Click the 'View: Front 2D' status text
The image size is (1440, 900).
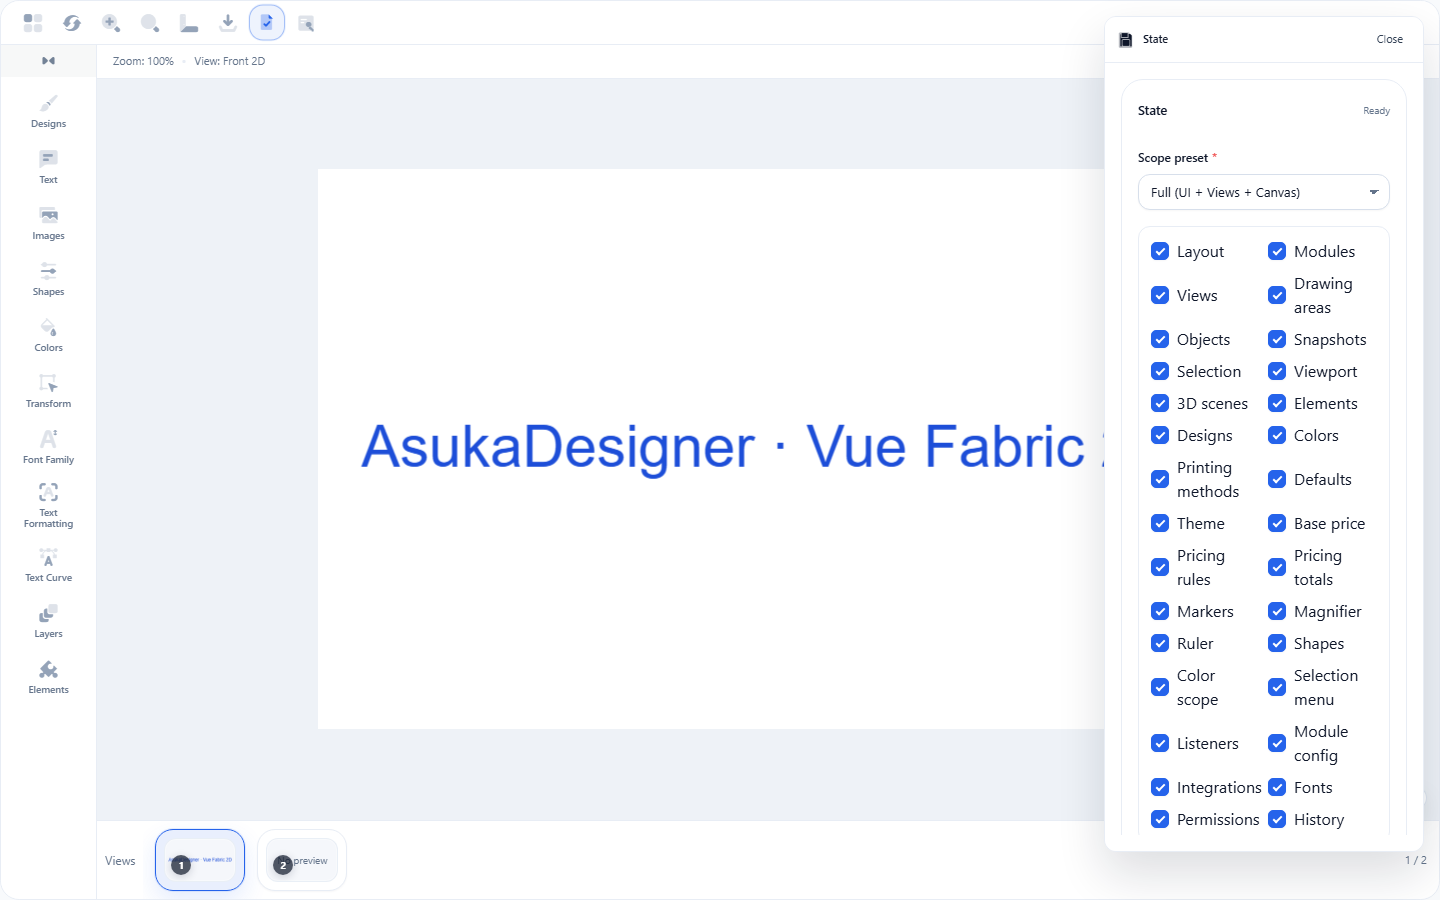(x=230, y=61)
